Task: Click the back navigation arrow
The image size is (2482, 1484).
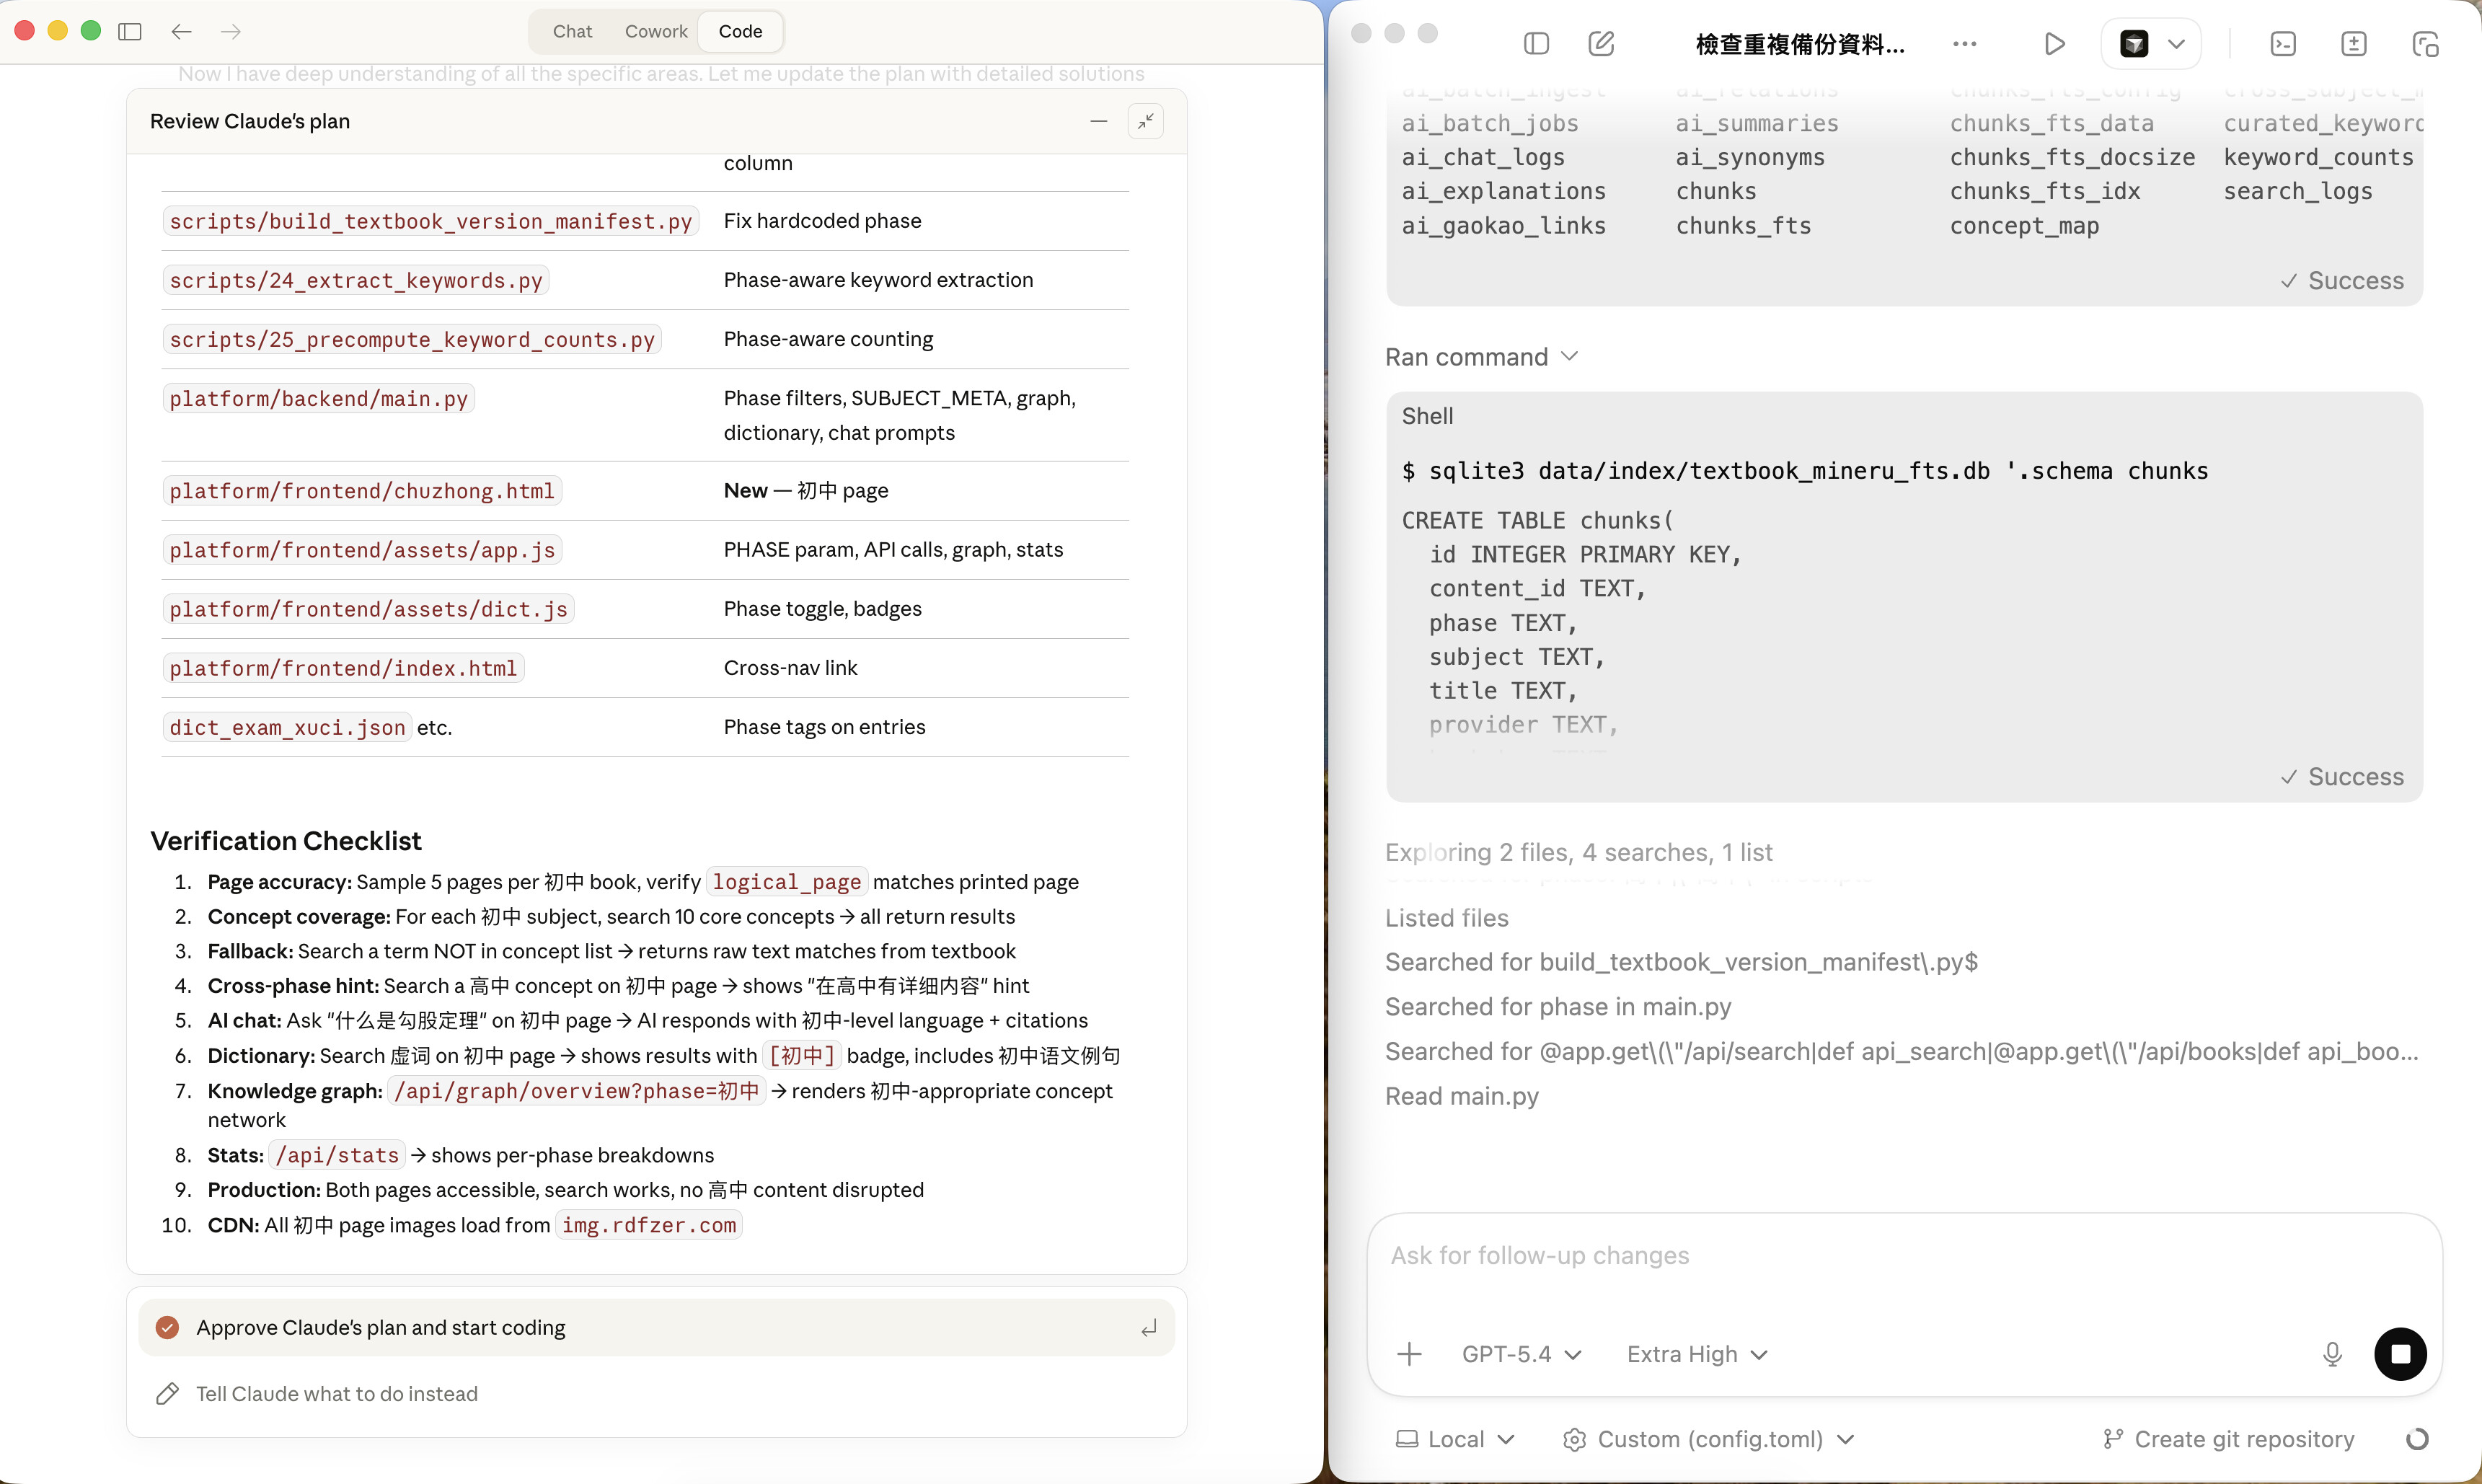Action: (x=181, y=31)
